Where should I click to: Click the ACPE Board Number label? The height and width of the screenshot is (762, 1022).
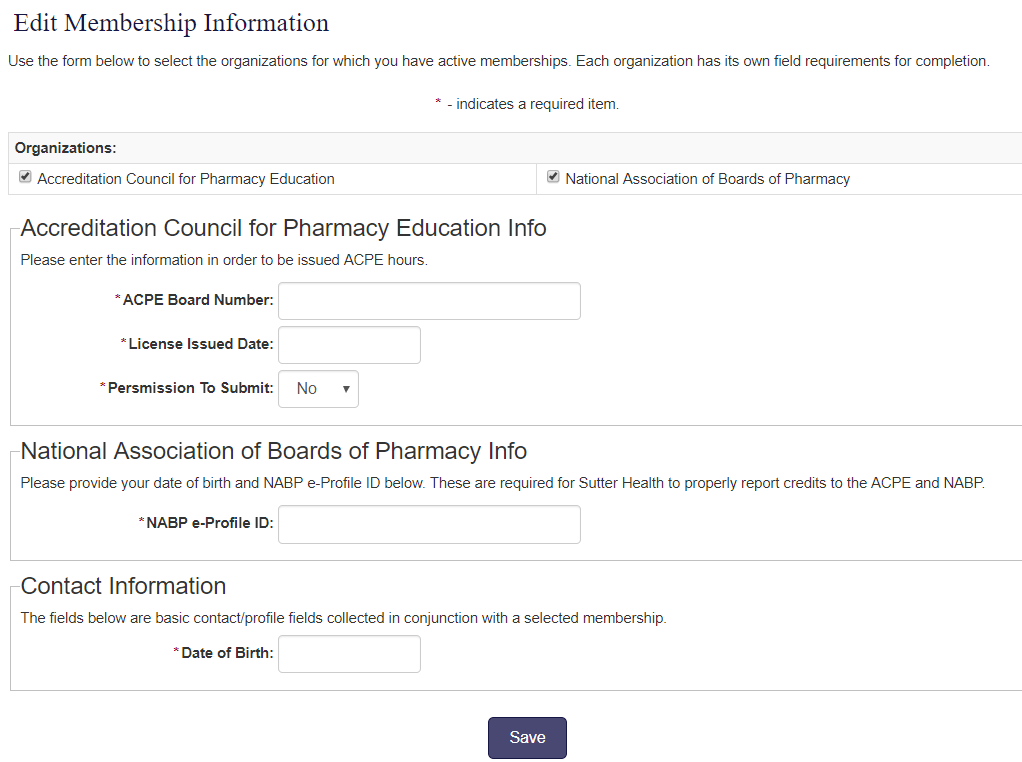[198, 300]
